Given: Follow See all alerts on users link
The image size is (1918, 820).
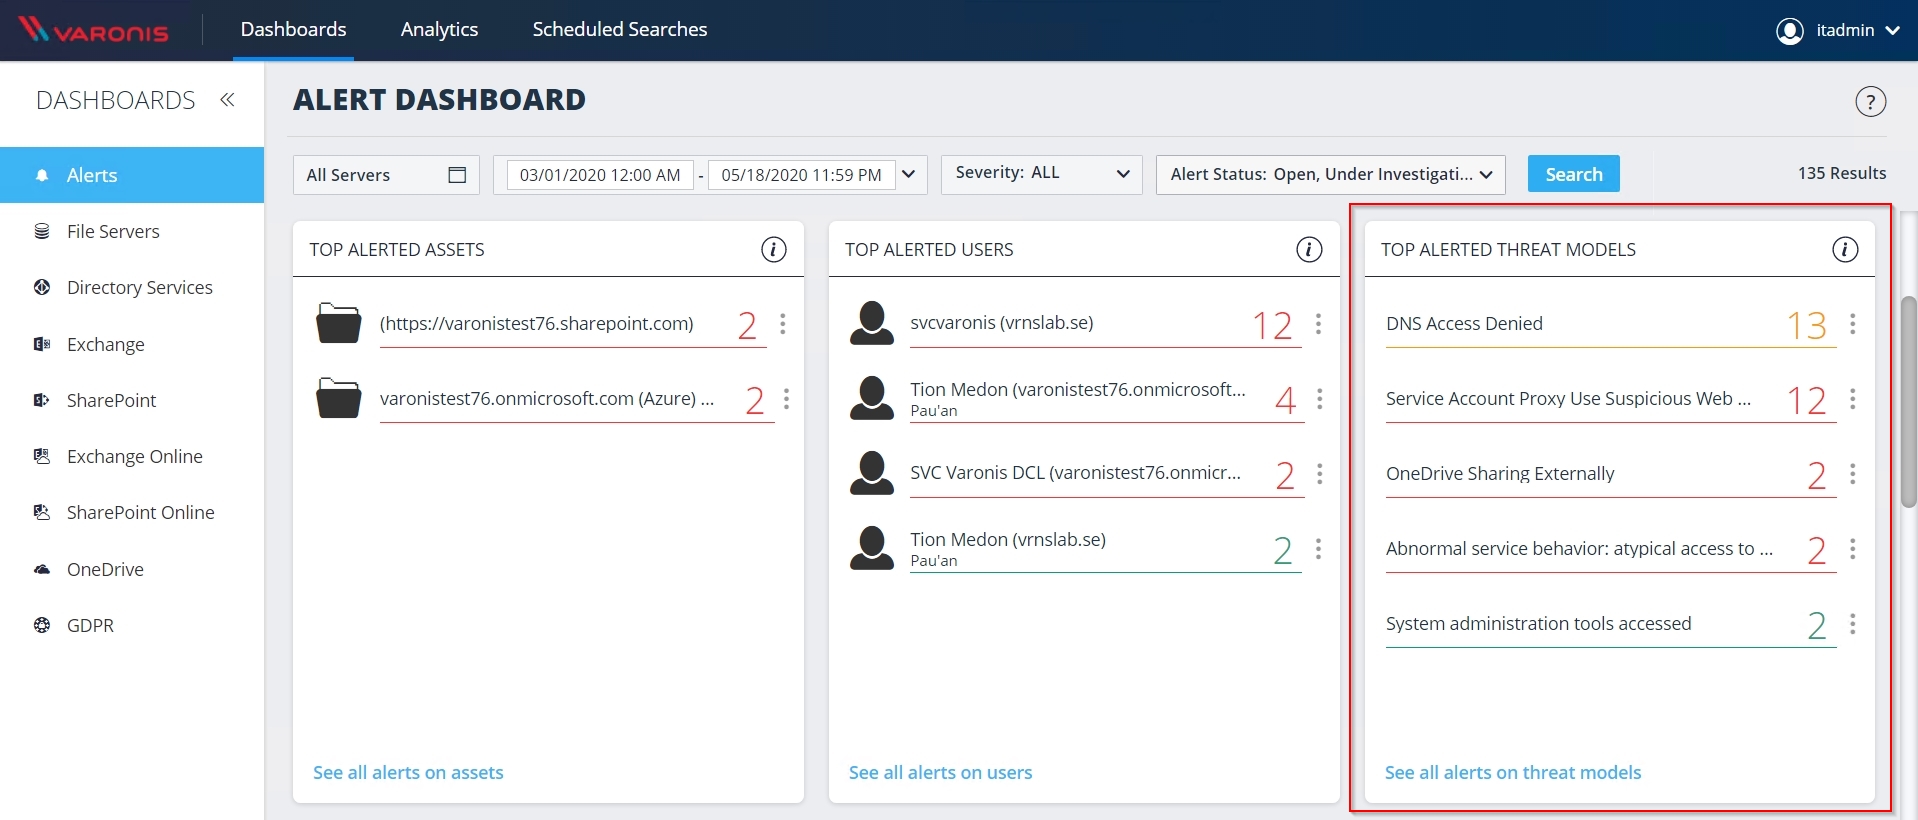Looking at the screenshot, I should (940, 772).
